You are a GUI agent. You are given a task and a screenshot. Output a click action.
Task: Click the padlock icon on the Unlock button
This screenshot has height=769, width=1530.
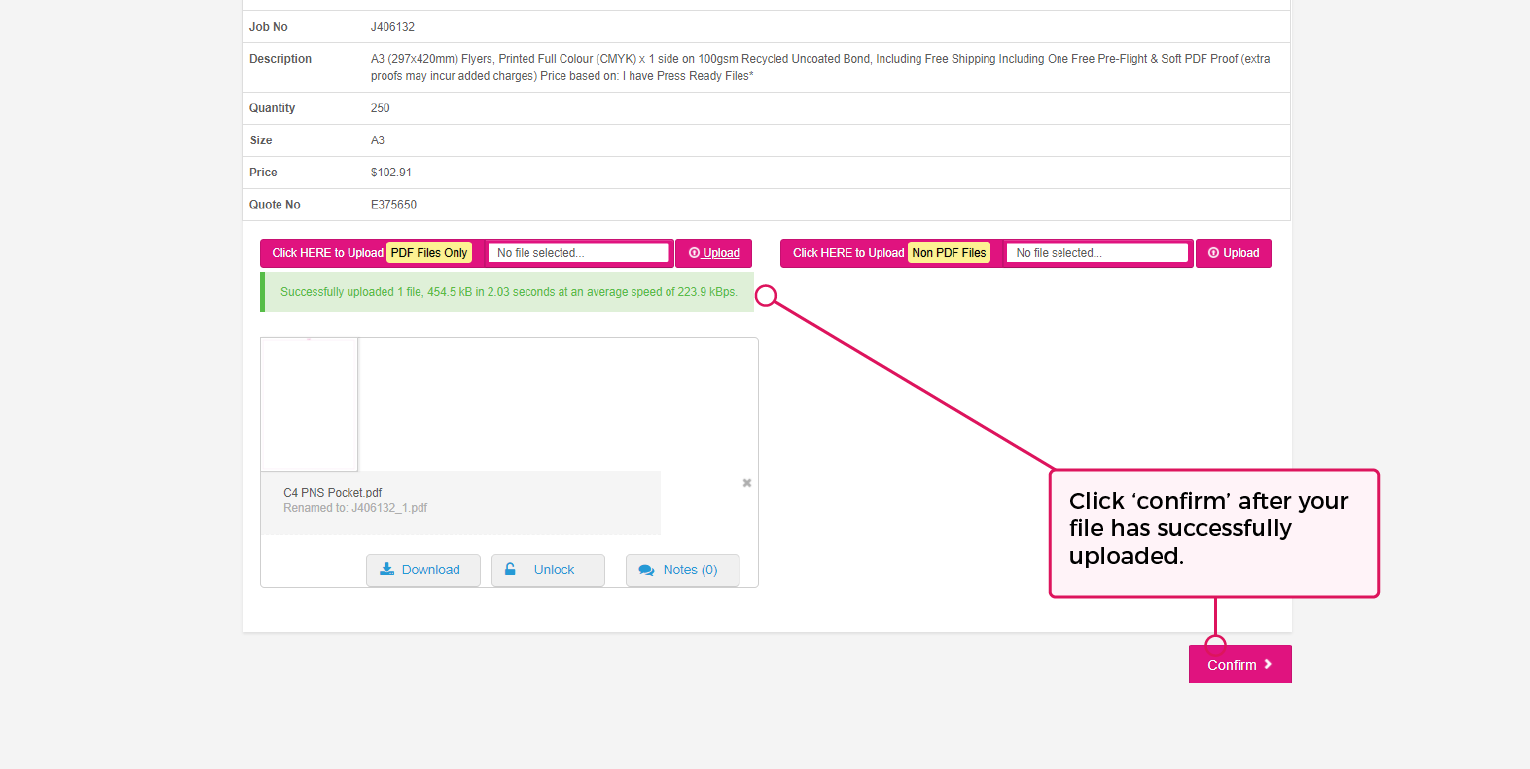(x=510, y=570)
